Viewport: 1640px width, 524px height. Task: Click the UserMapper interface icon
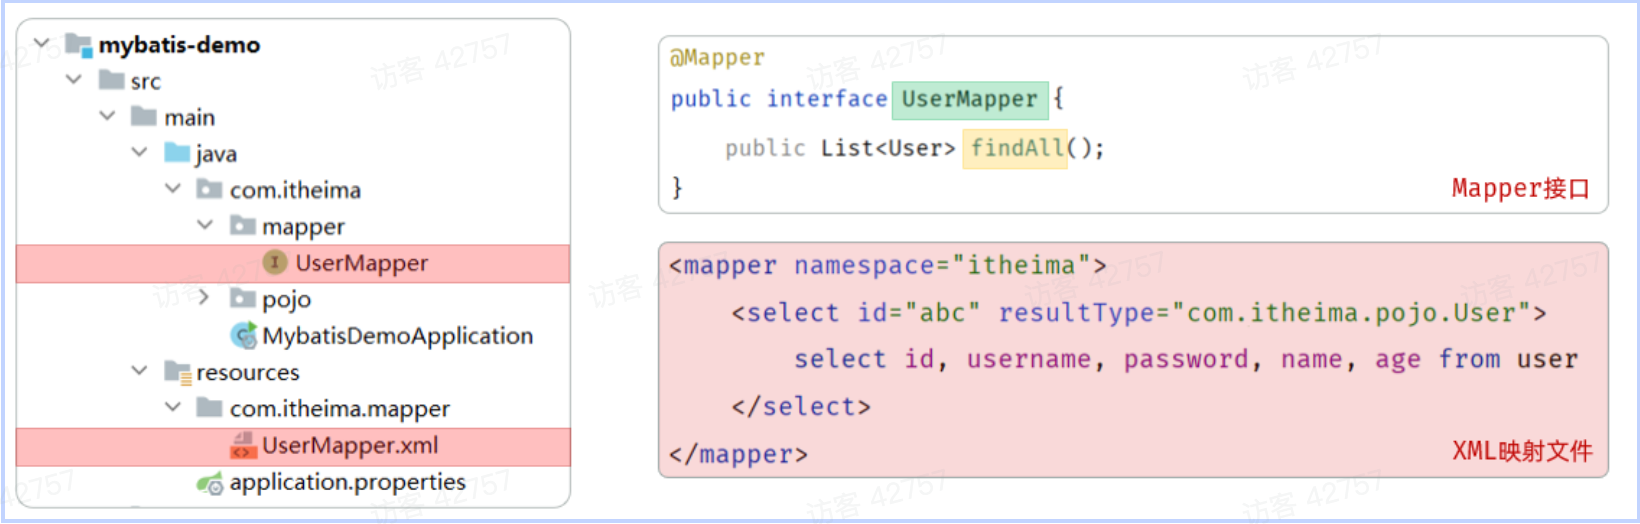click(275, 263)
